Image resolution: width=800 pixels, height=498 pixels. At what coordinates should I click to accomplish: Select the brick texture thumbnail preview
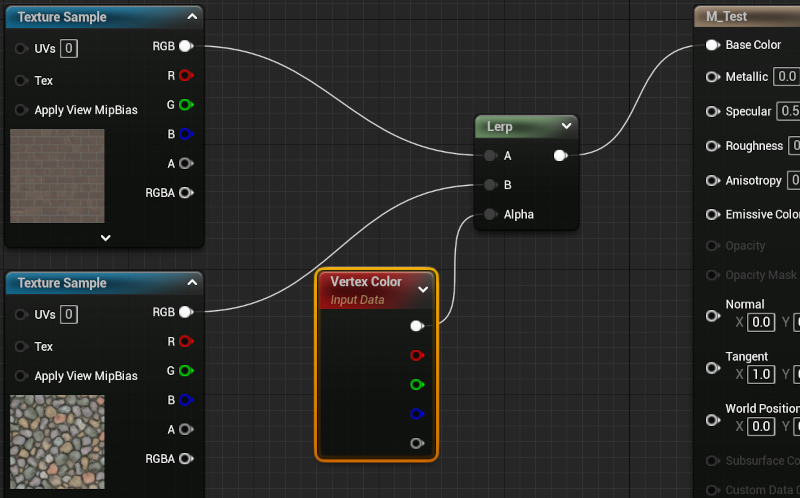[x=57, y=175]
